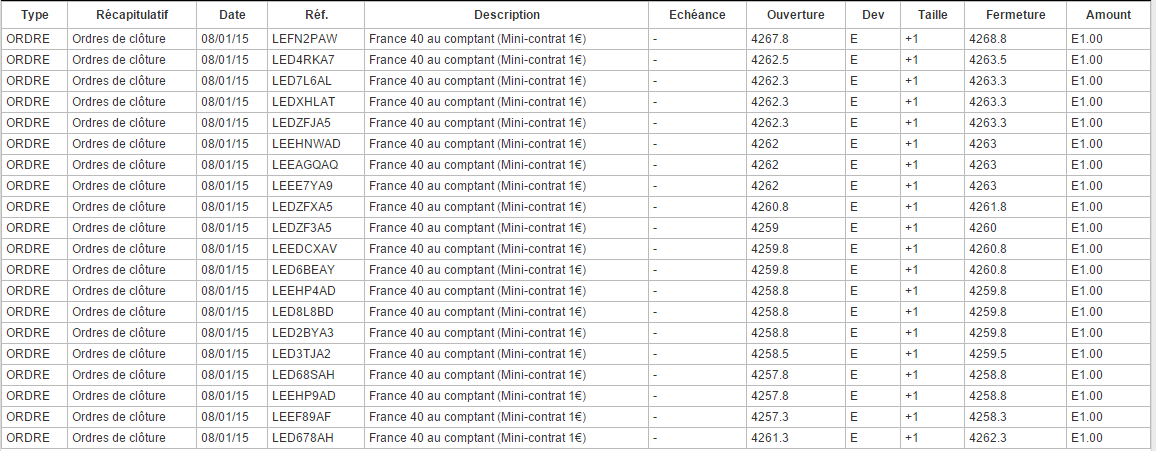Click closing price 4262.3 in last row

pos(988,438)
